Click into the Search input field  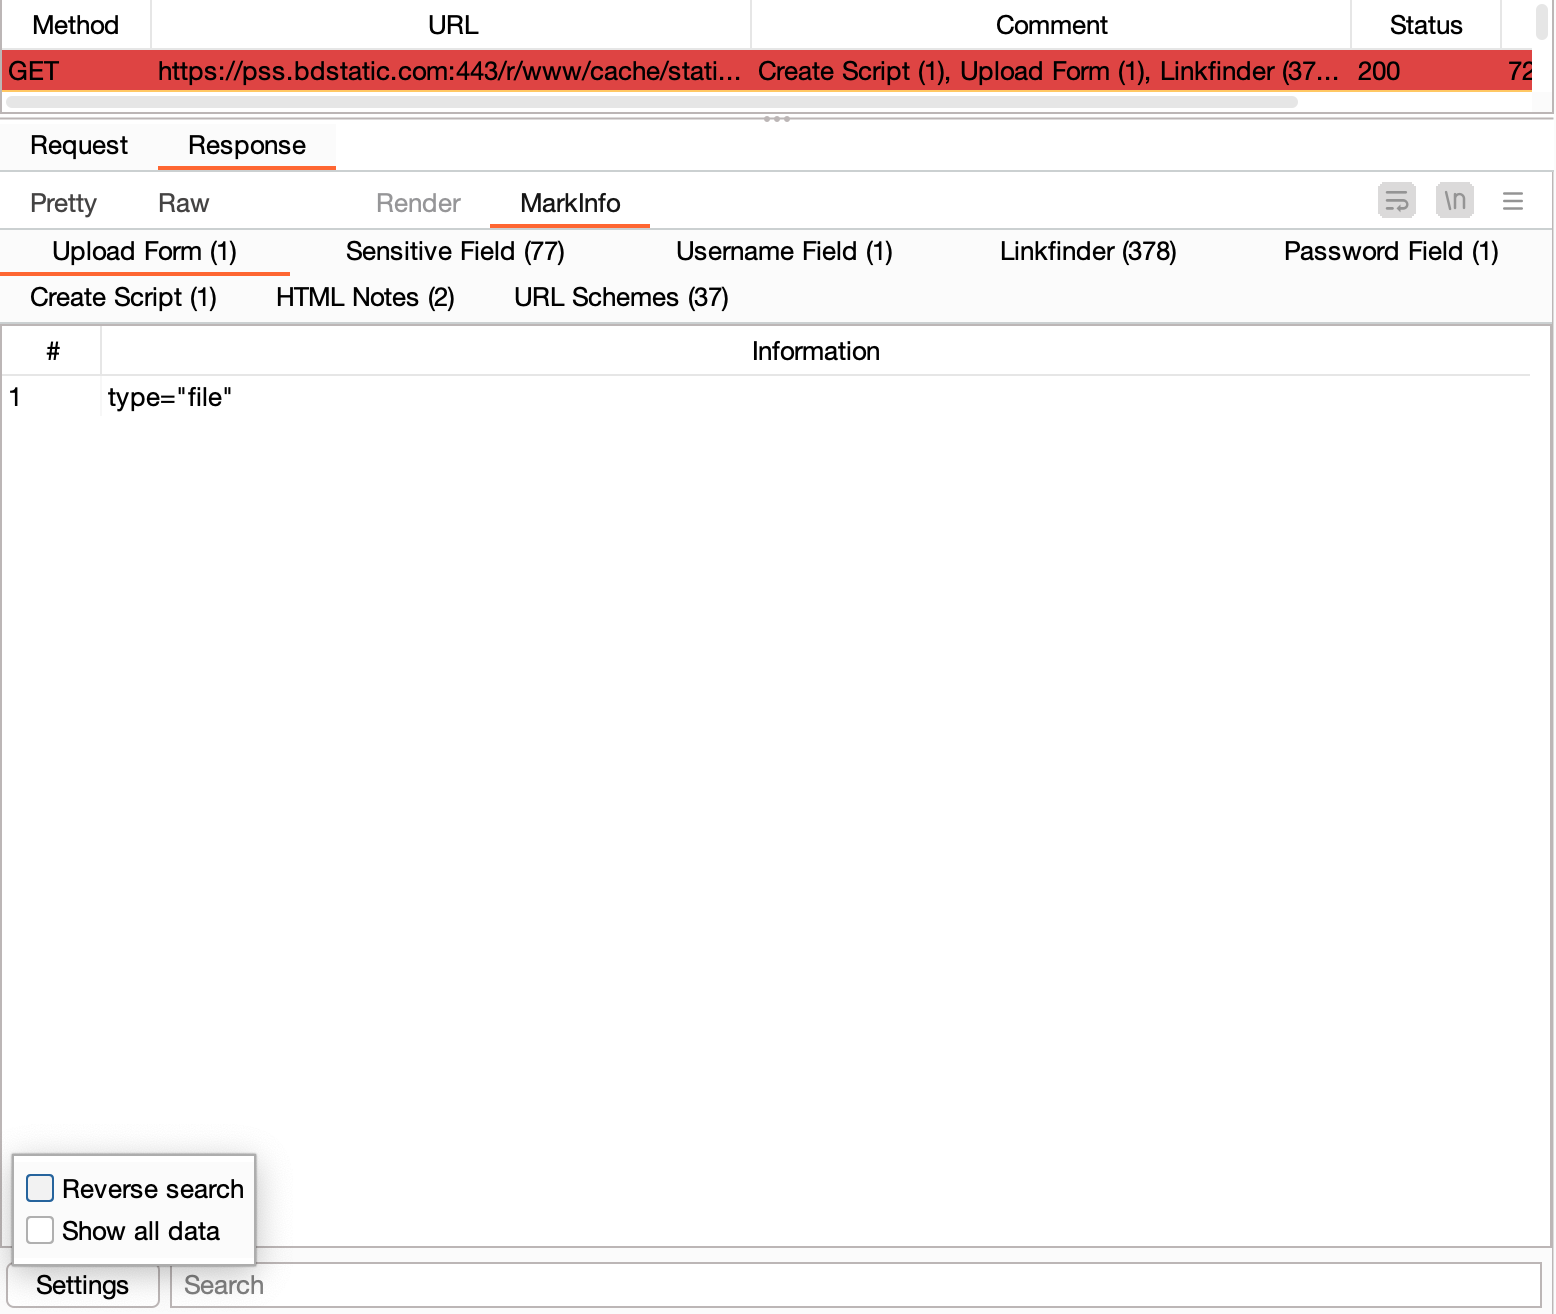point(854,1285)
